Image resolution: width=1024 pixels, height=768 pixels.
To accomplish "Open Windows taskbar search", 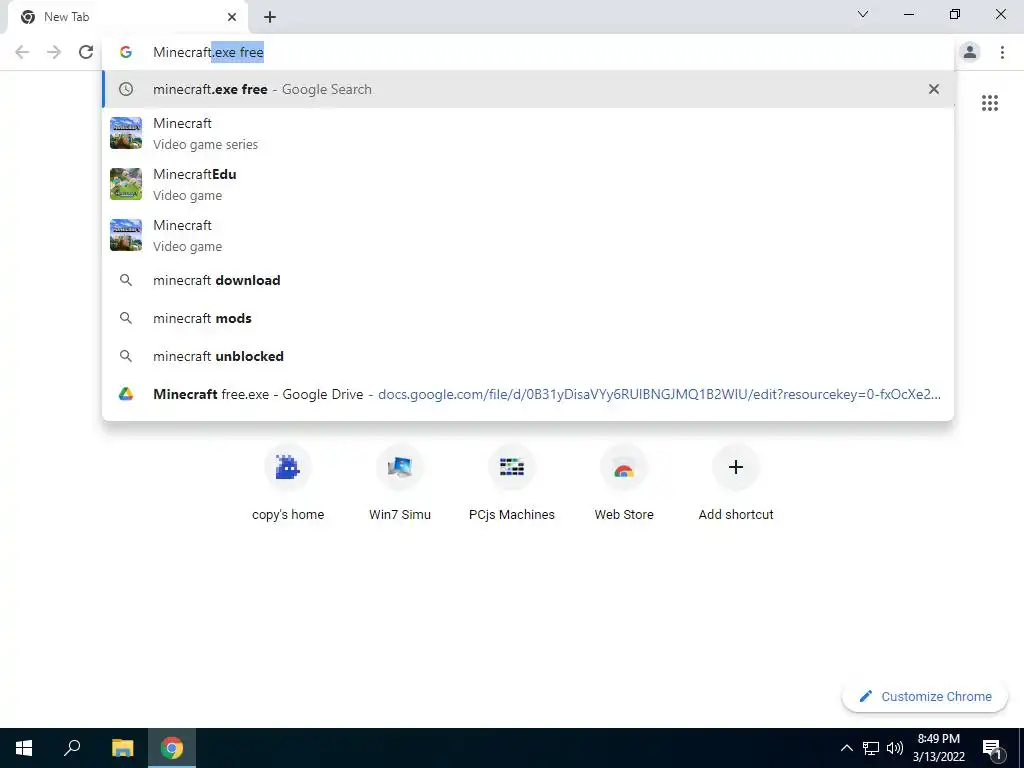I will pos(72,748).
